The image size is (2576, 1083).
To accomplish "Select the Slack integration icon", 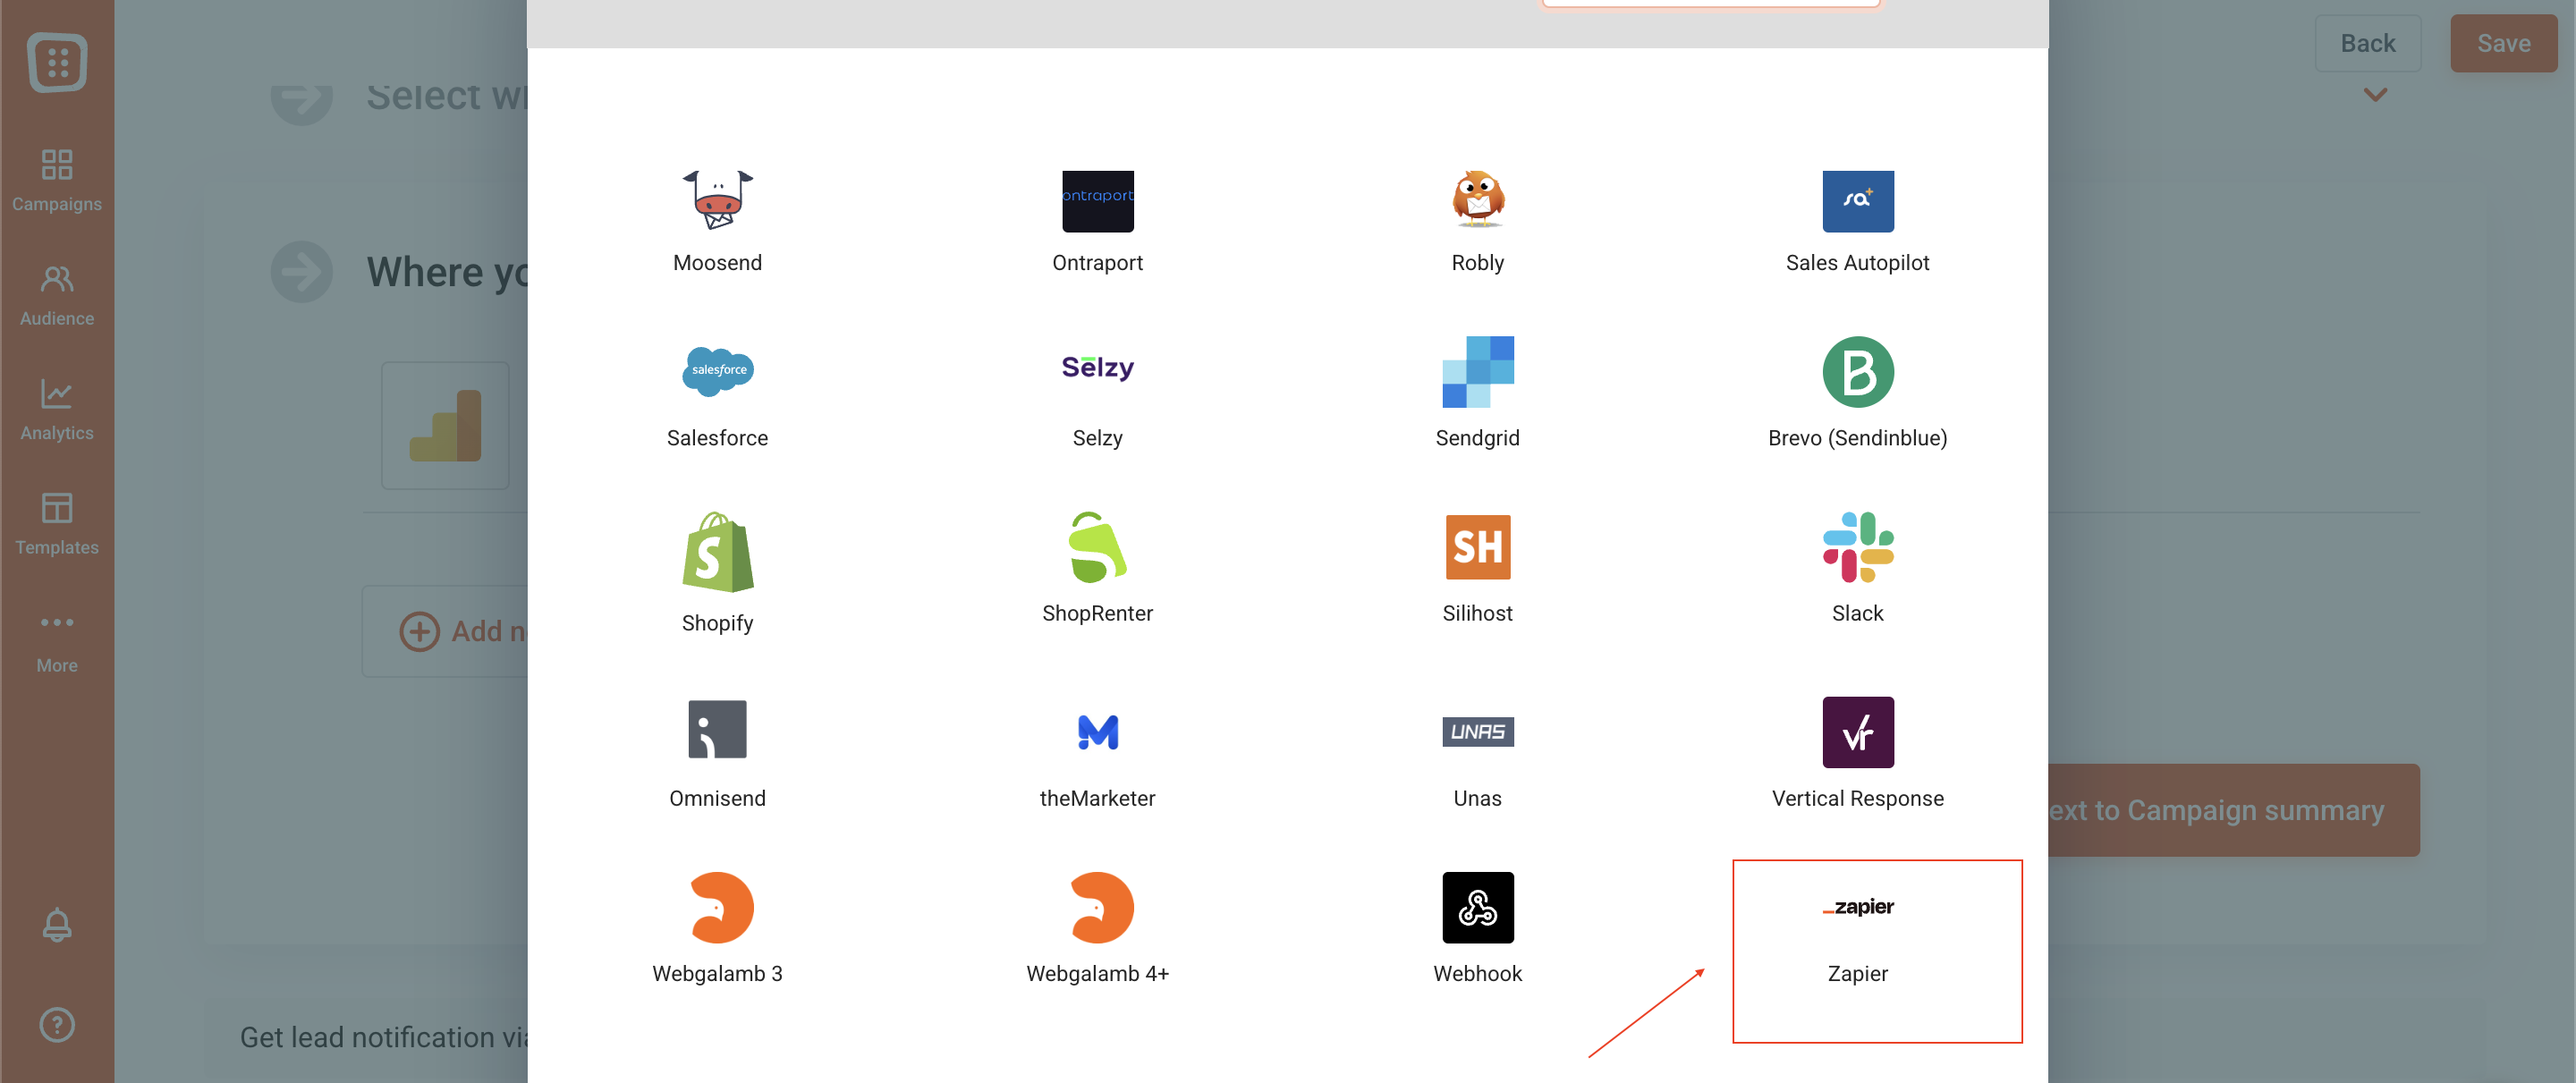I will (x=1857, y=547).
